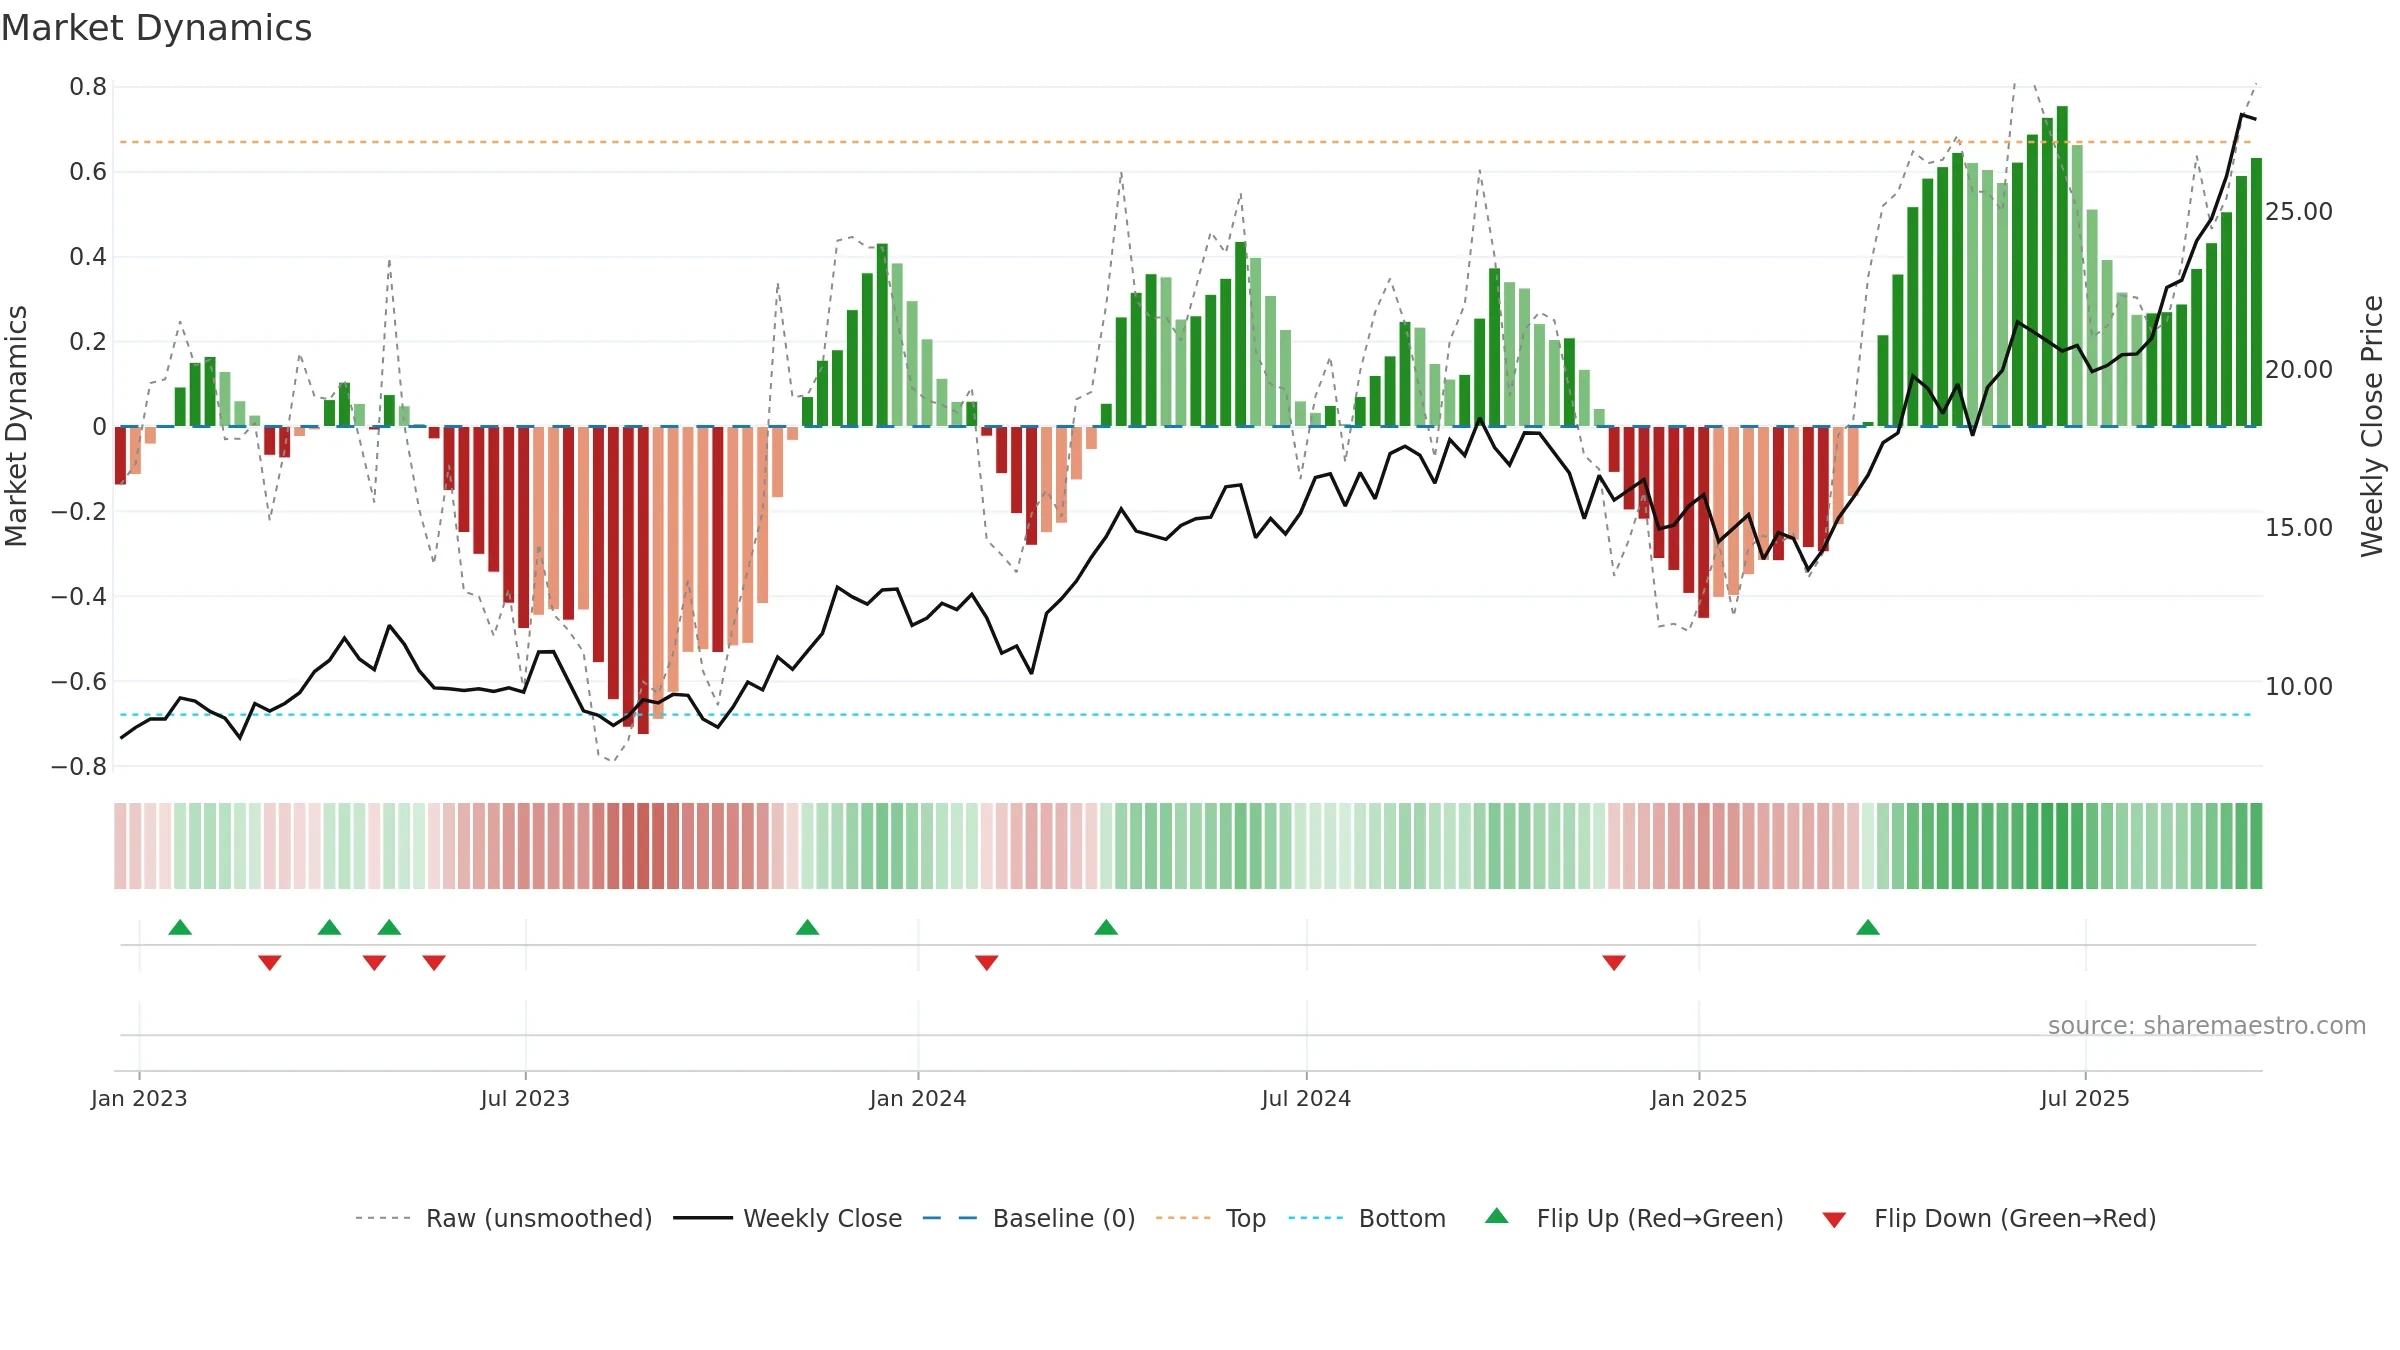Image resolution: width=2400 pixels, height=1350 pixels.
Task: Click the Weekly Close Price axis title
Action: tap(2372, 426)
